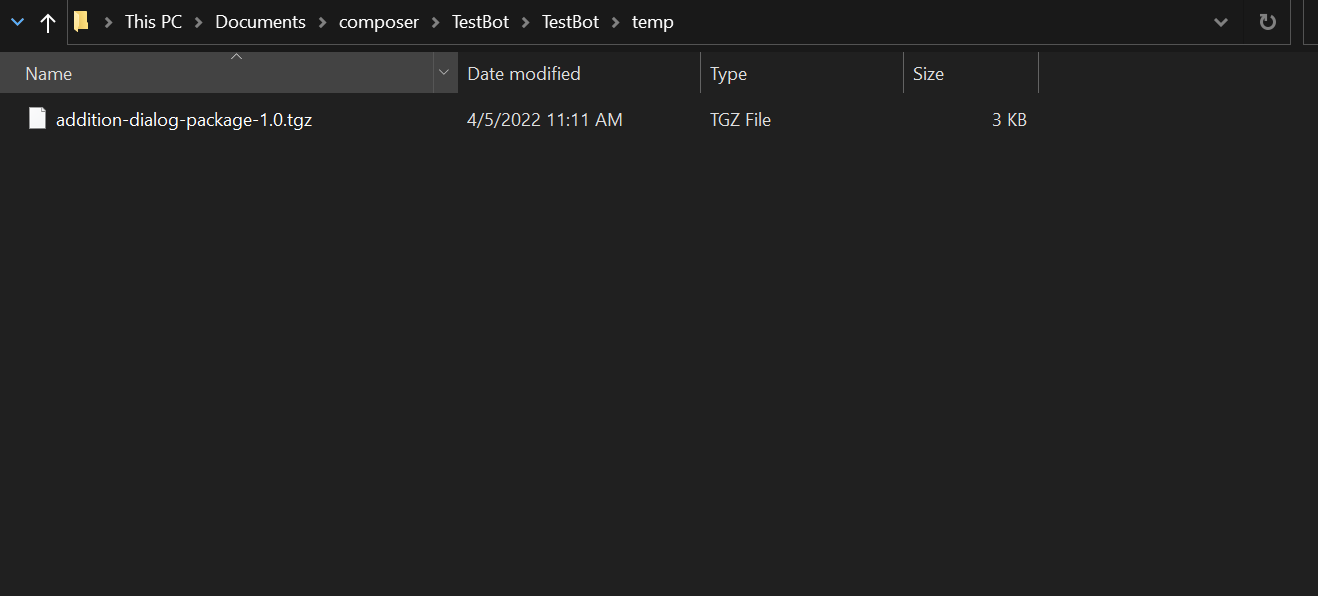This screenshot has height=596, width=1318.
Task: Open recent locations chevron beside Up arrow
Action: pyautogui.click(x=17, y=22)
